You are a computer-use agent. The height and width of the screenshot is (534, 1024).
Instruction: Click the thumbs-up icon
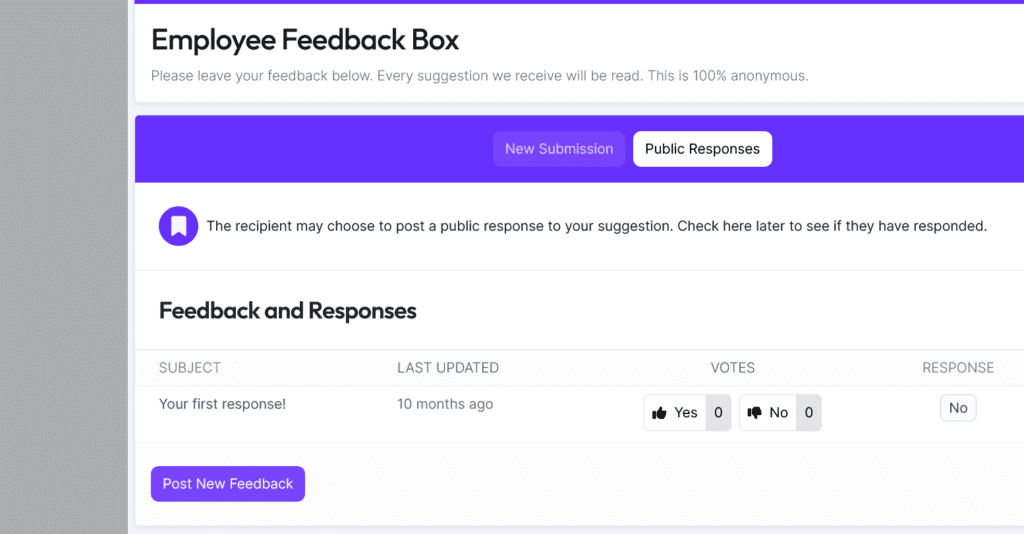659,413
